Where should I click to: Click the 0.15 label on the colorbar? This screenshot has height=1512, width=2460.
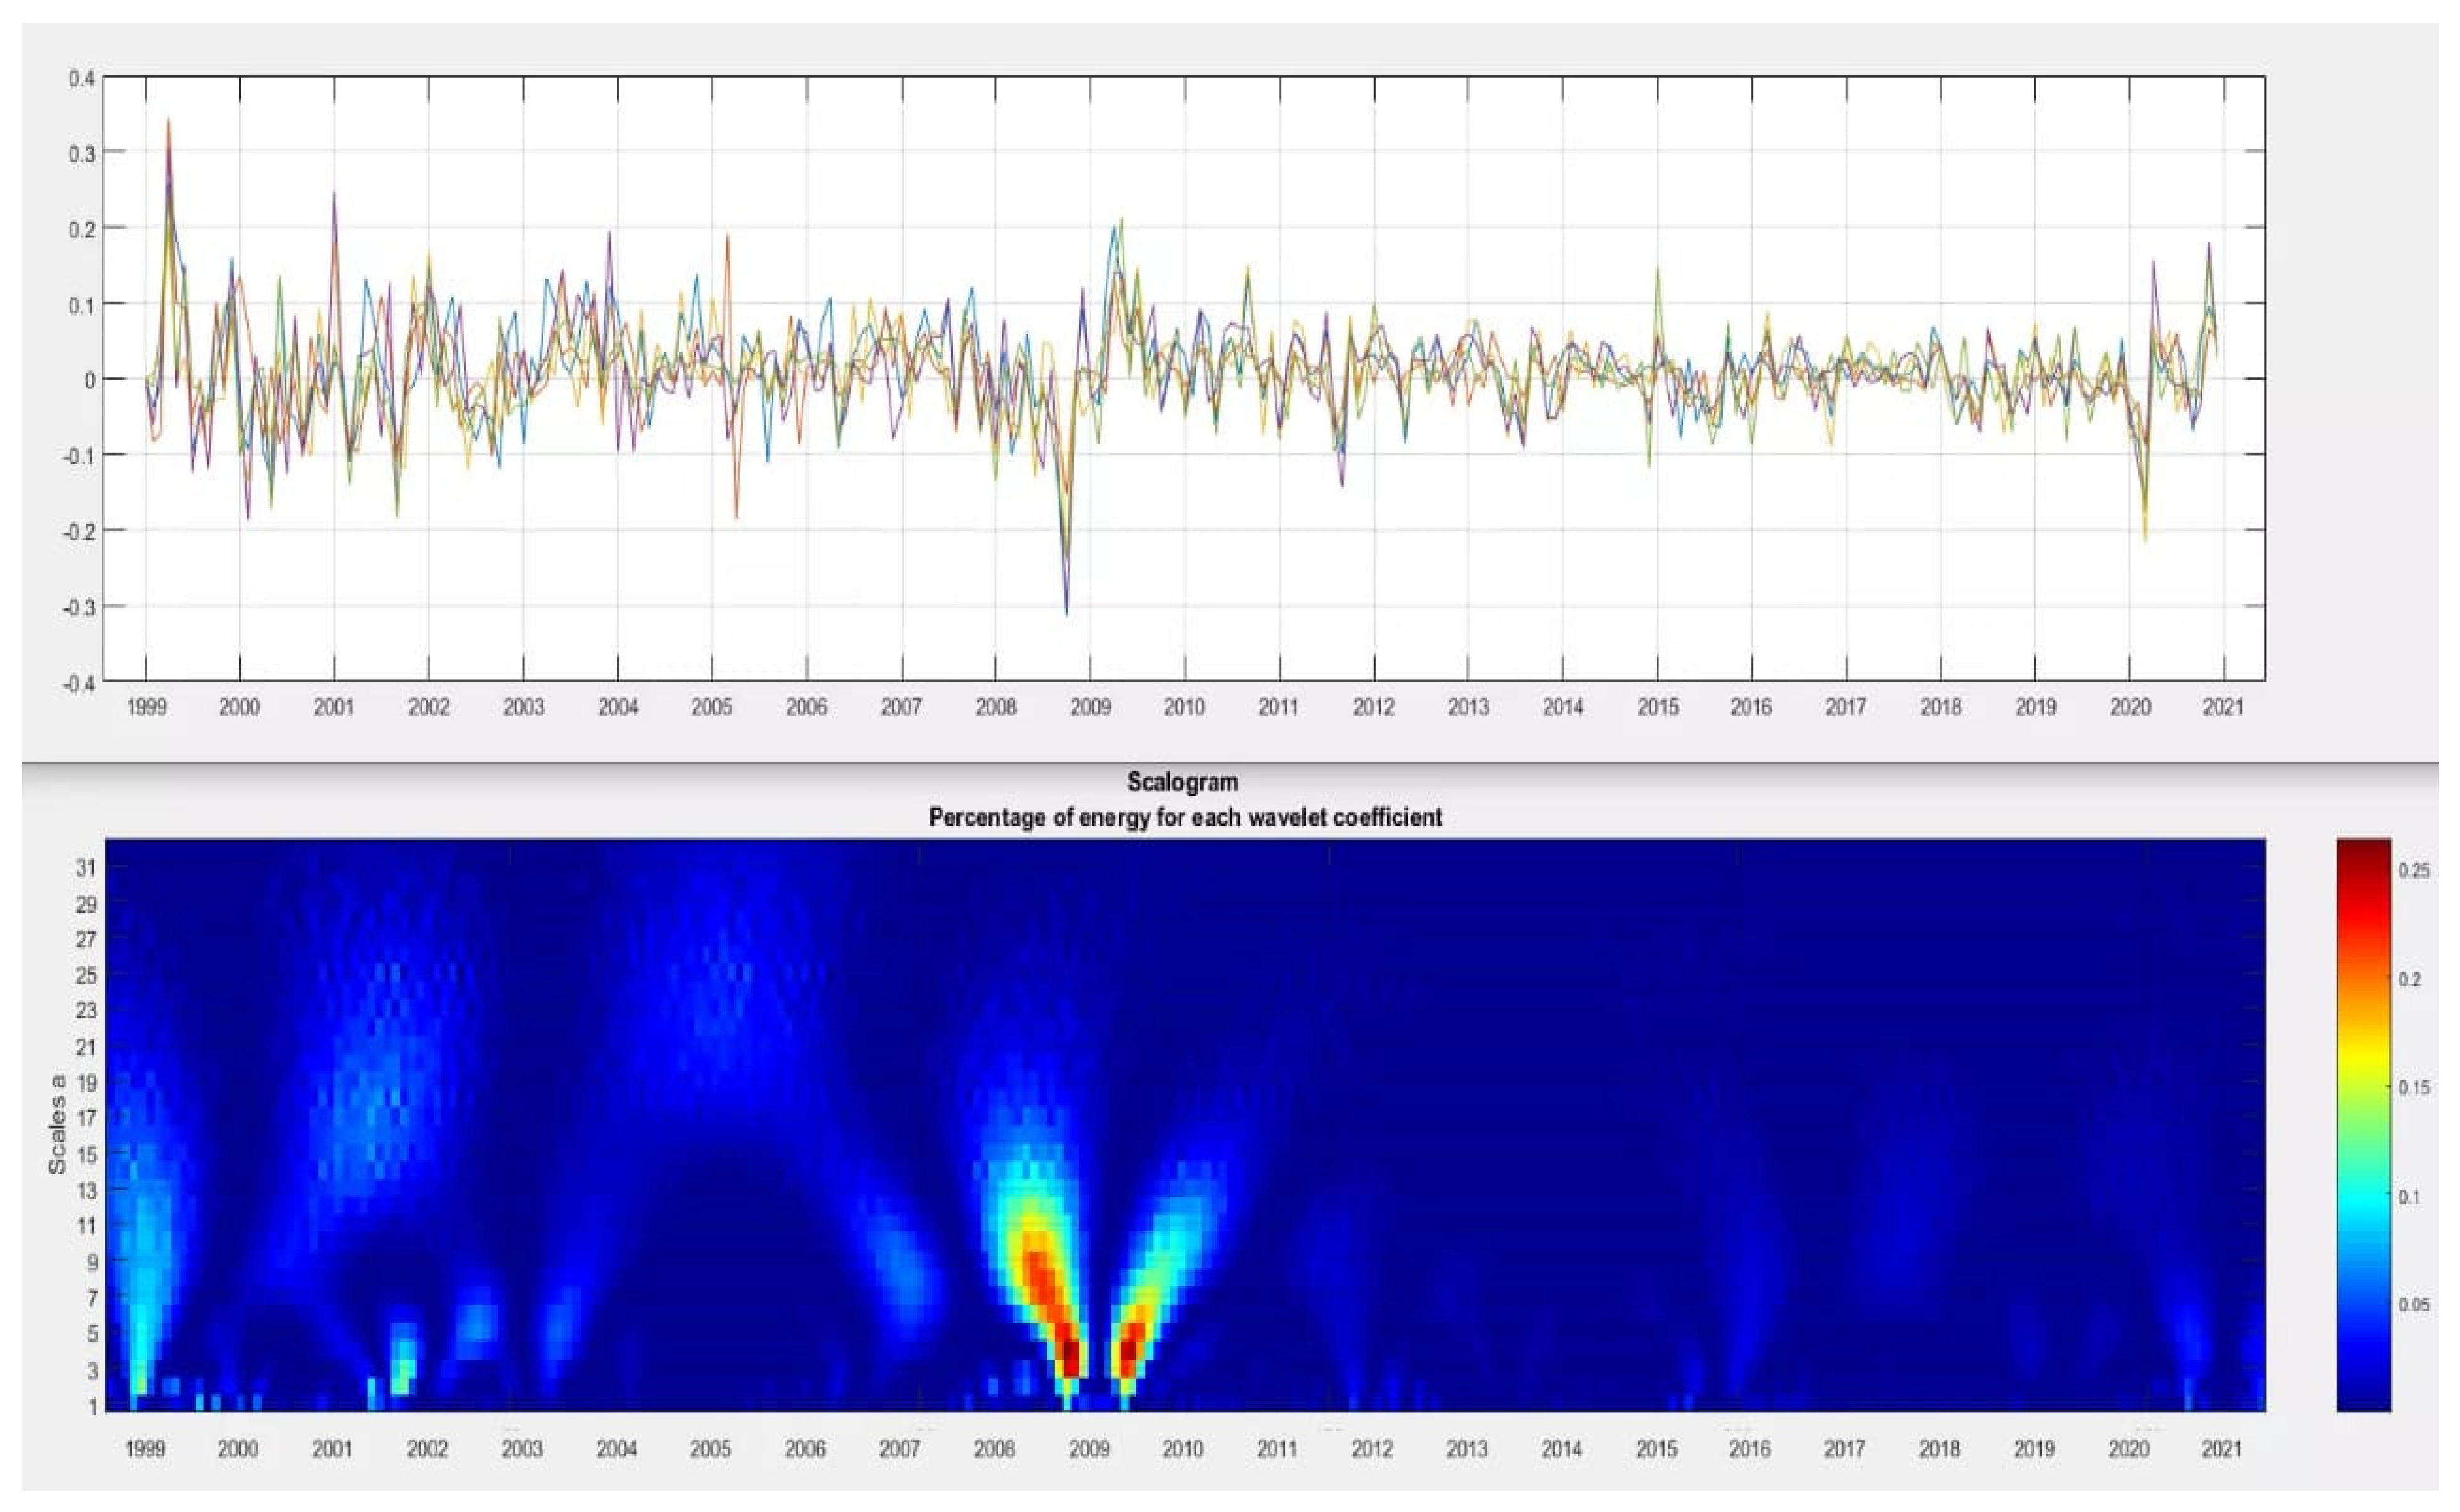2414,1087
